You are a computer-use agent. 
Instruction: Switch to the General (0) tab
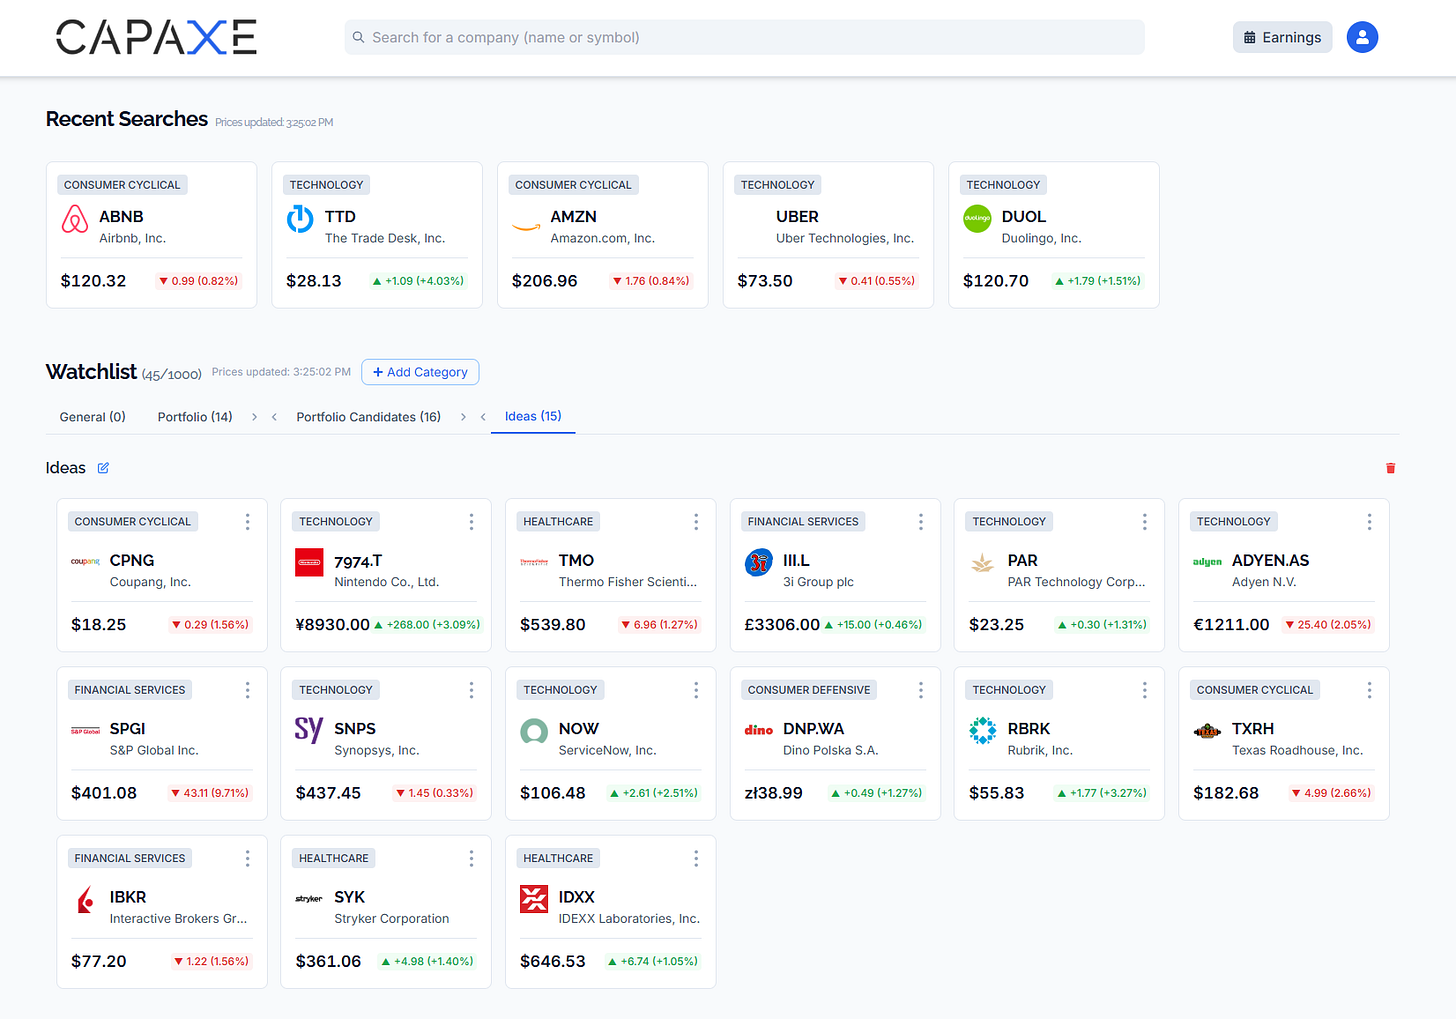[92, 417]
